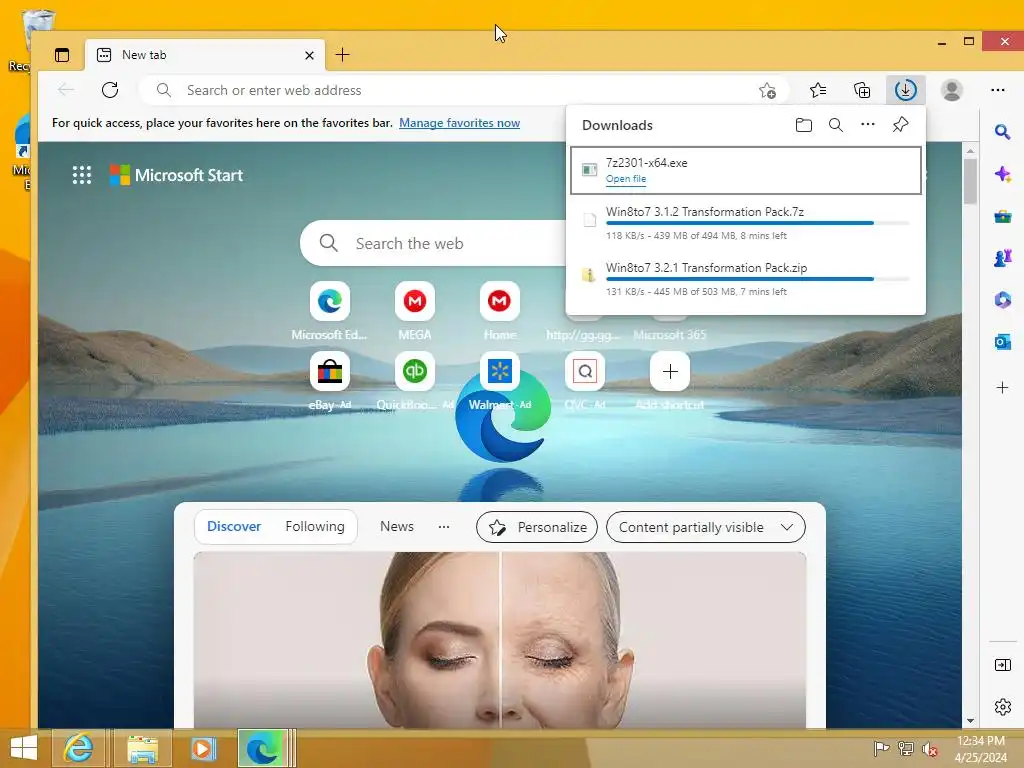Open the Copilot sparkle sidebar icon
The height and width of the screenshot is (768, 1024).
click(1002, 174)
